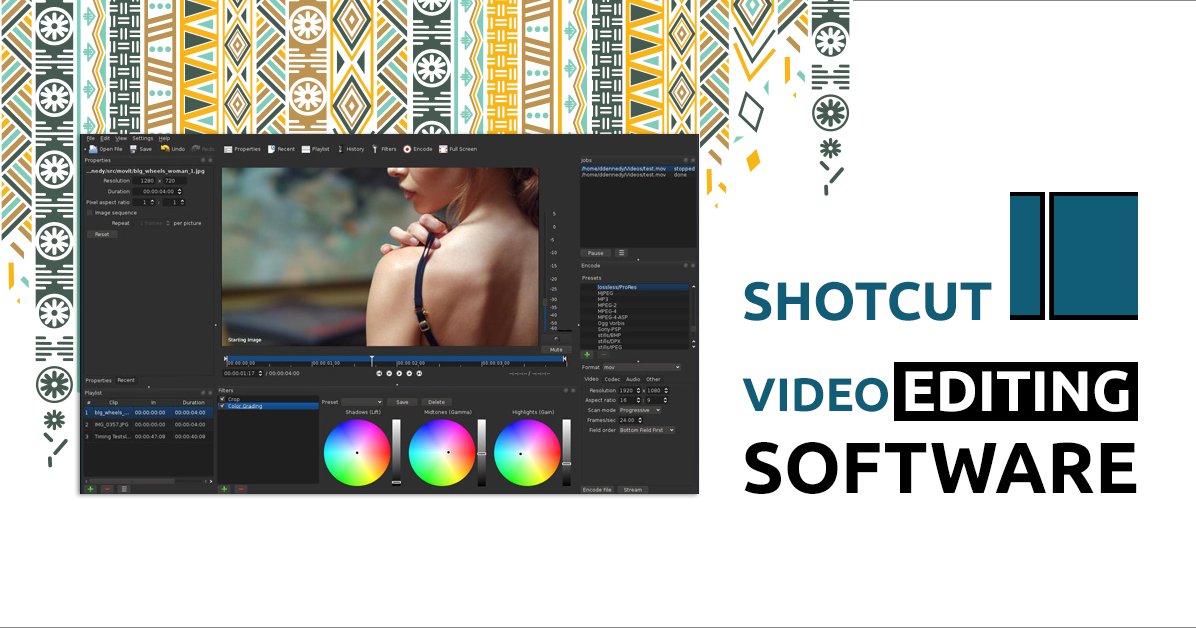Close the Properties panel
Image resolution: width=1196 pixels, height=628 pixels.
coord(211,160)
